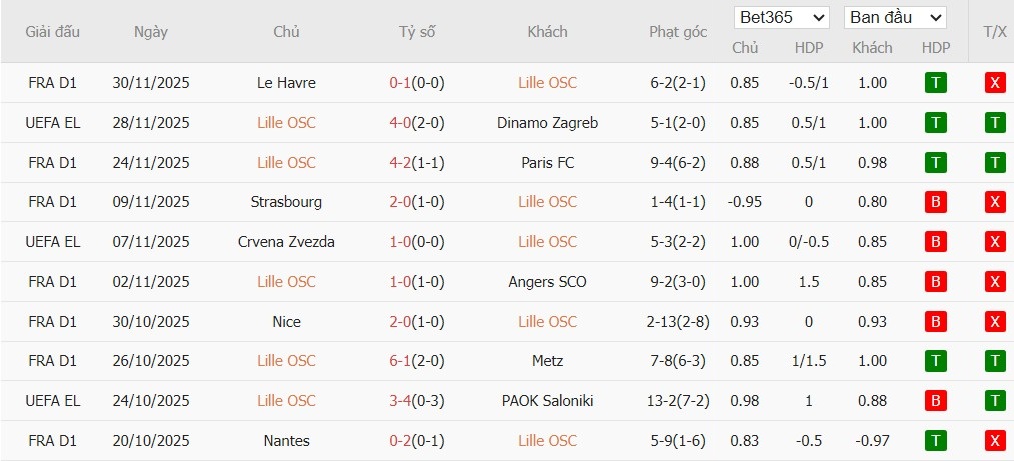The image size is (1014, 461).
Task: Click the 6-1 score in Metz row
Action: 401,361
